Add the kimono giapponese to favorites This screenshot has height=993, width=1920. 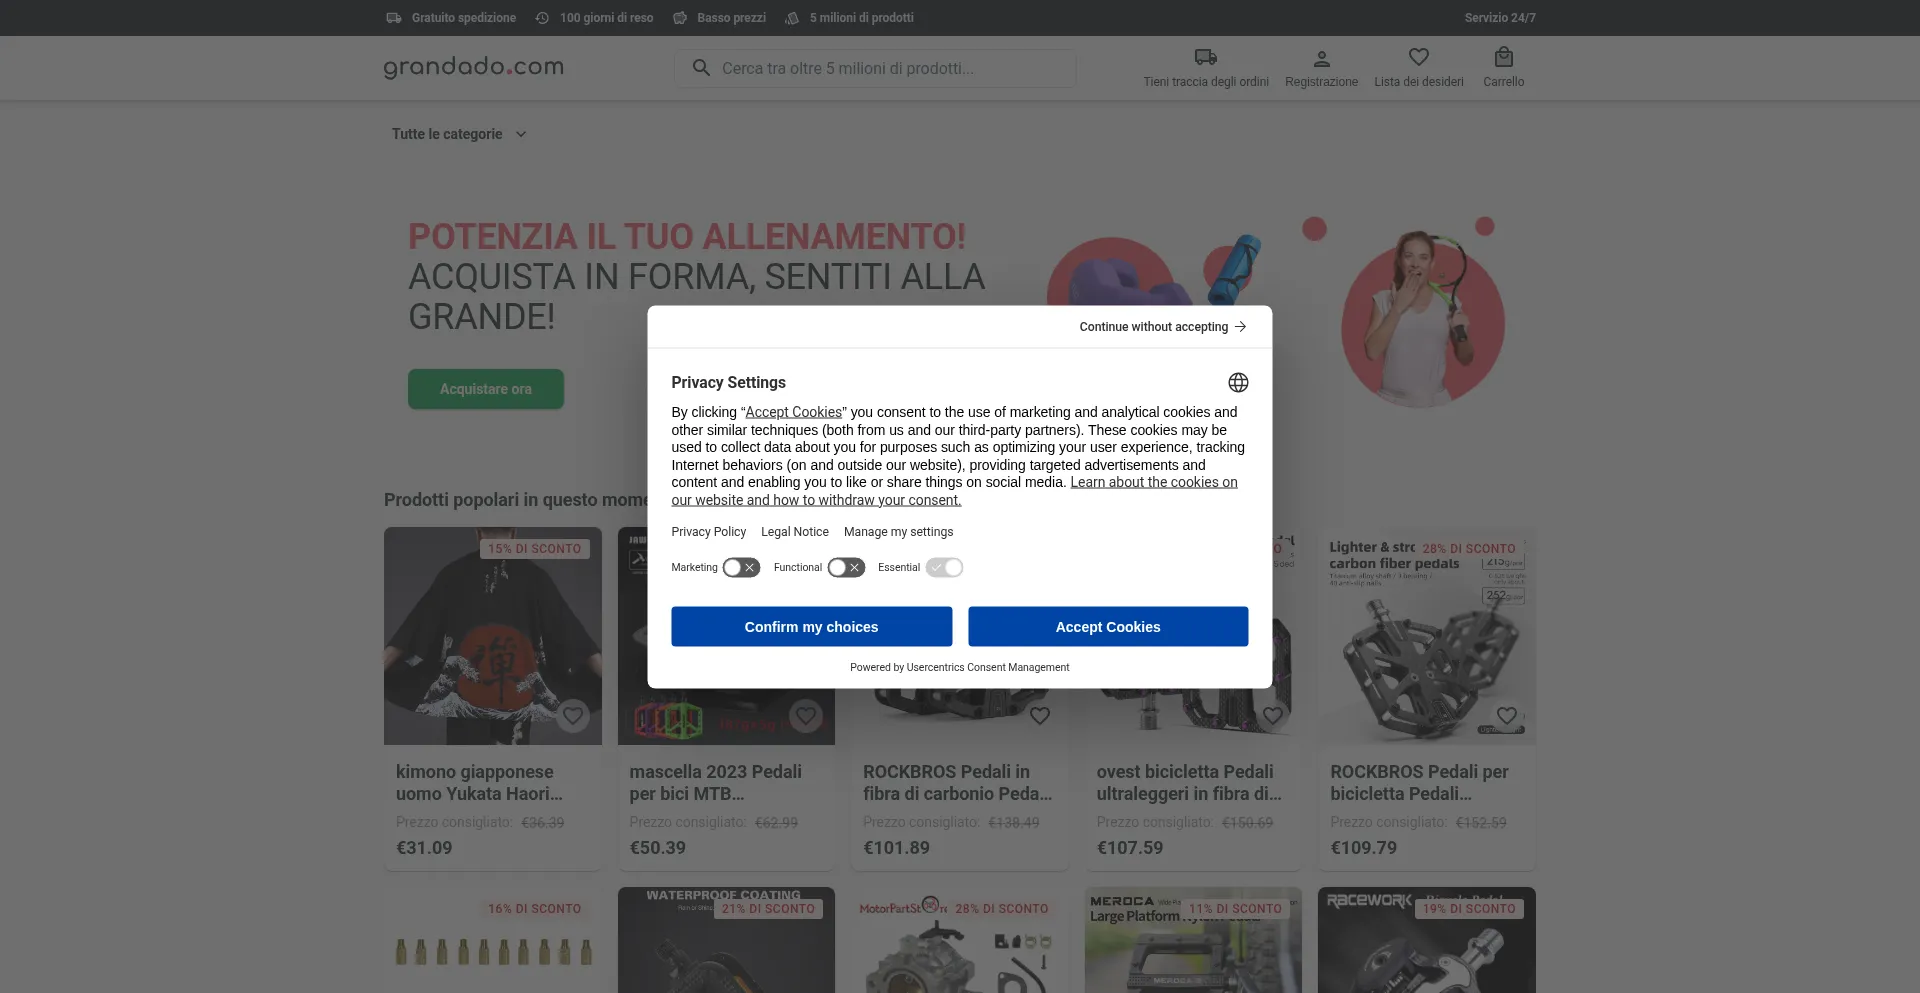pyautogui.click(x=573, y=716)
